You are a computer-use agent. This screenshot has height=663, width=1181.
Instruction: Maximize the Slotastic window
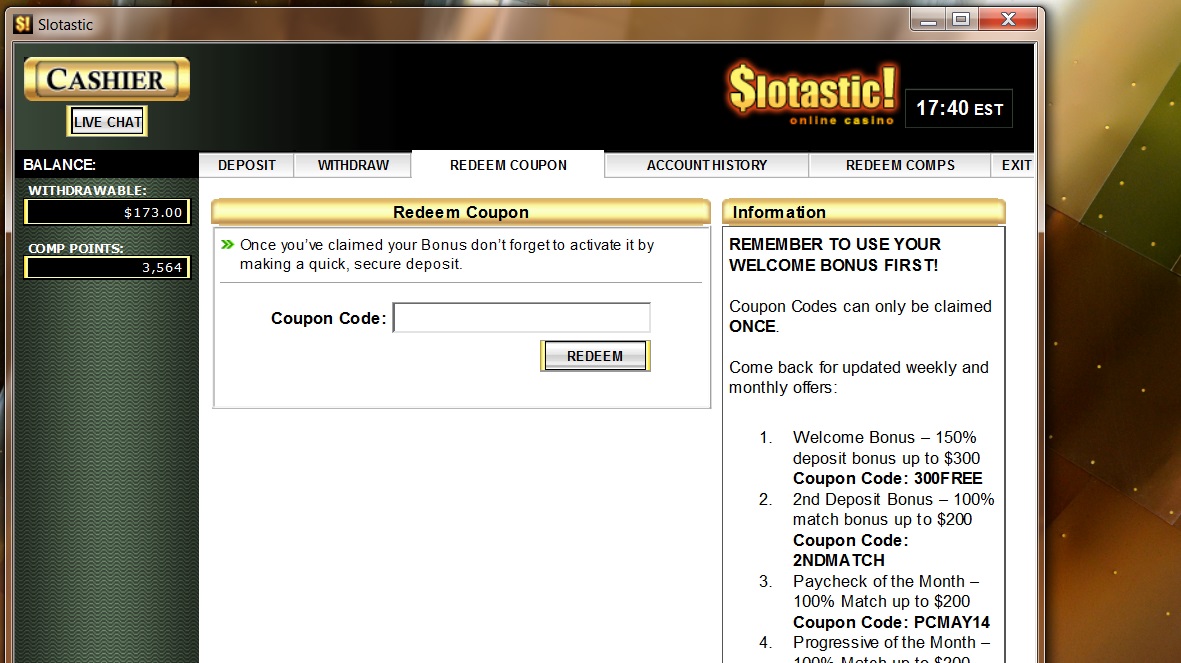(961, 20)
